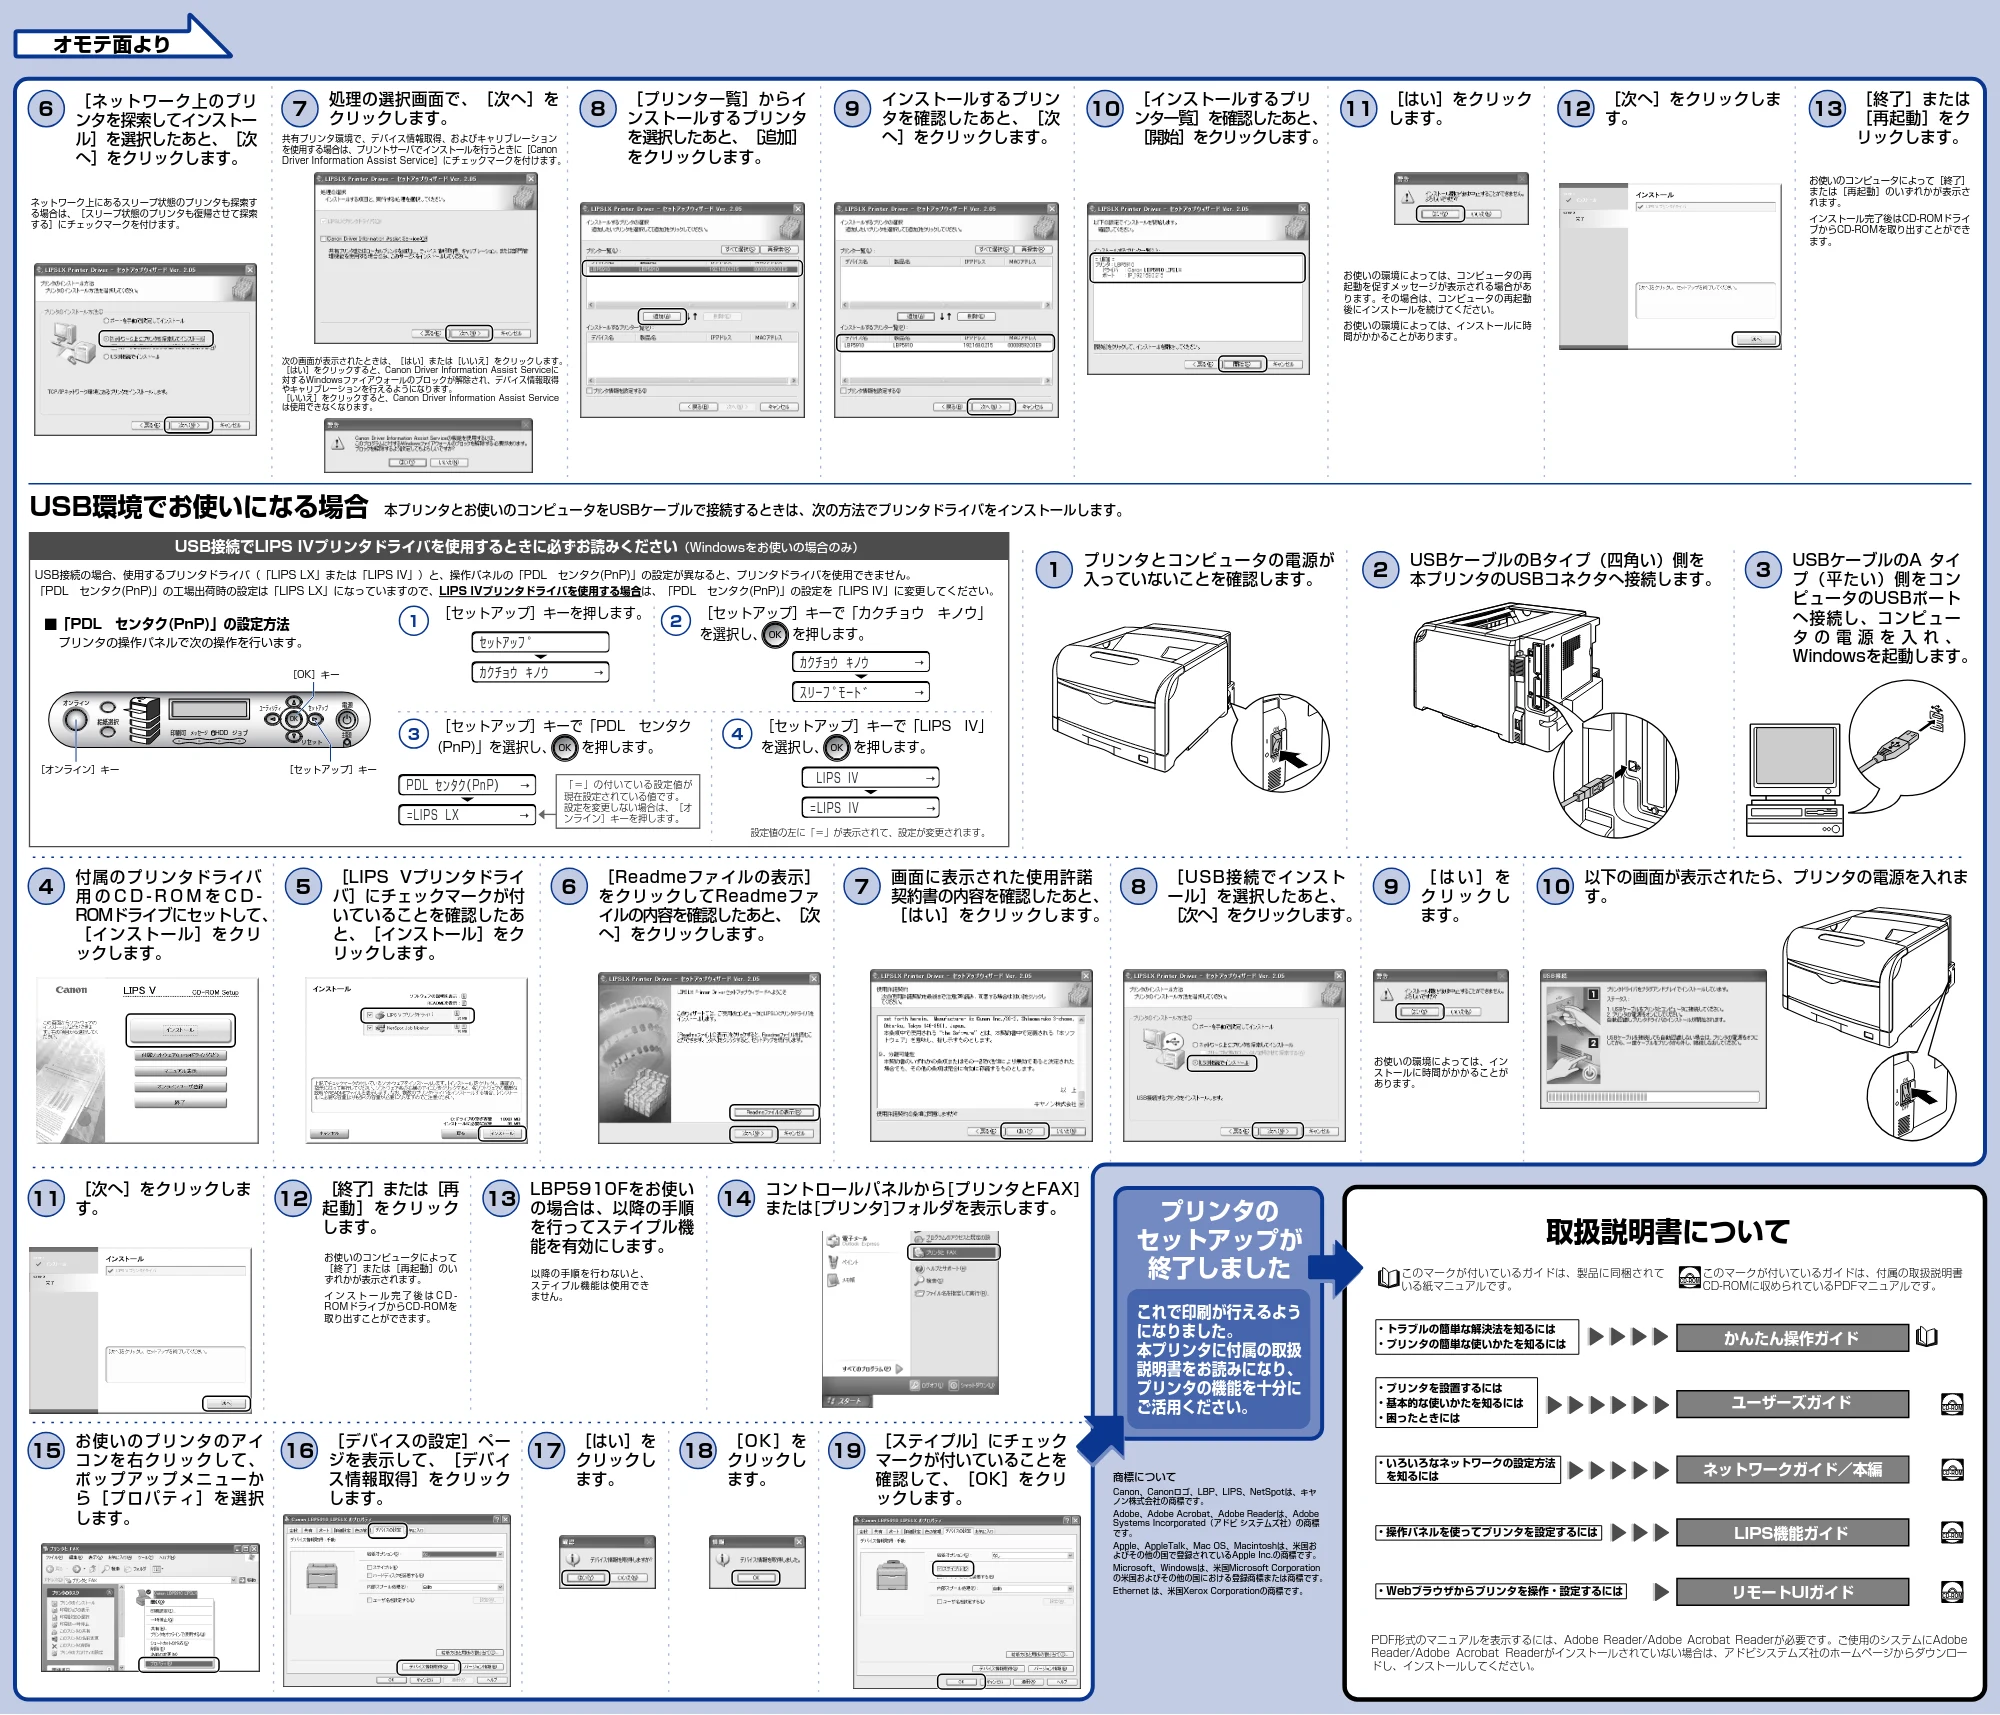Choose プロパティ from the printer context menu

click(x=181, y=1665)
